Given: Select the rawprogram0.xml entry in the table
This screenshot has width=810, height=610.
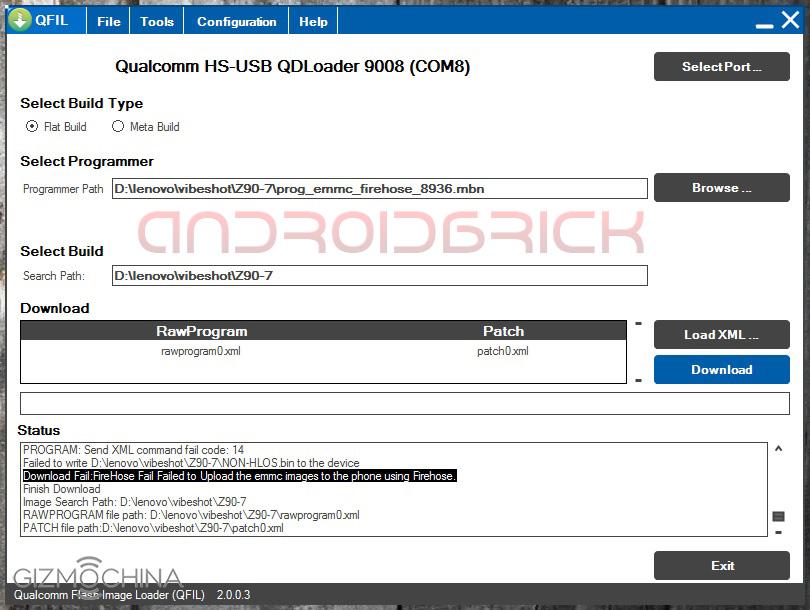Looking at the screenshot, I should pyautogui.click(x=201, y=351).
